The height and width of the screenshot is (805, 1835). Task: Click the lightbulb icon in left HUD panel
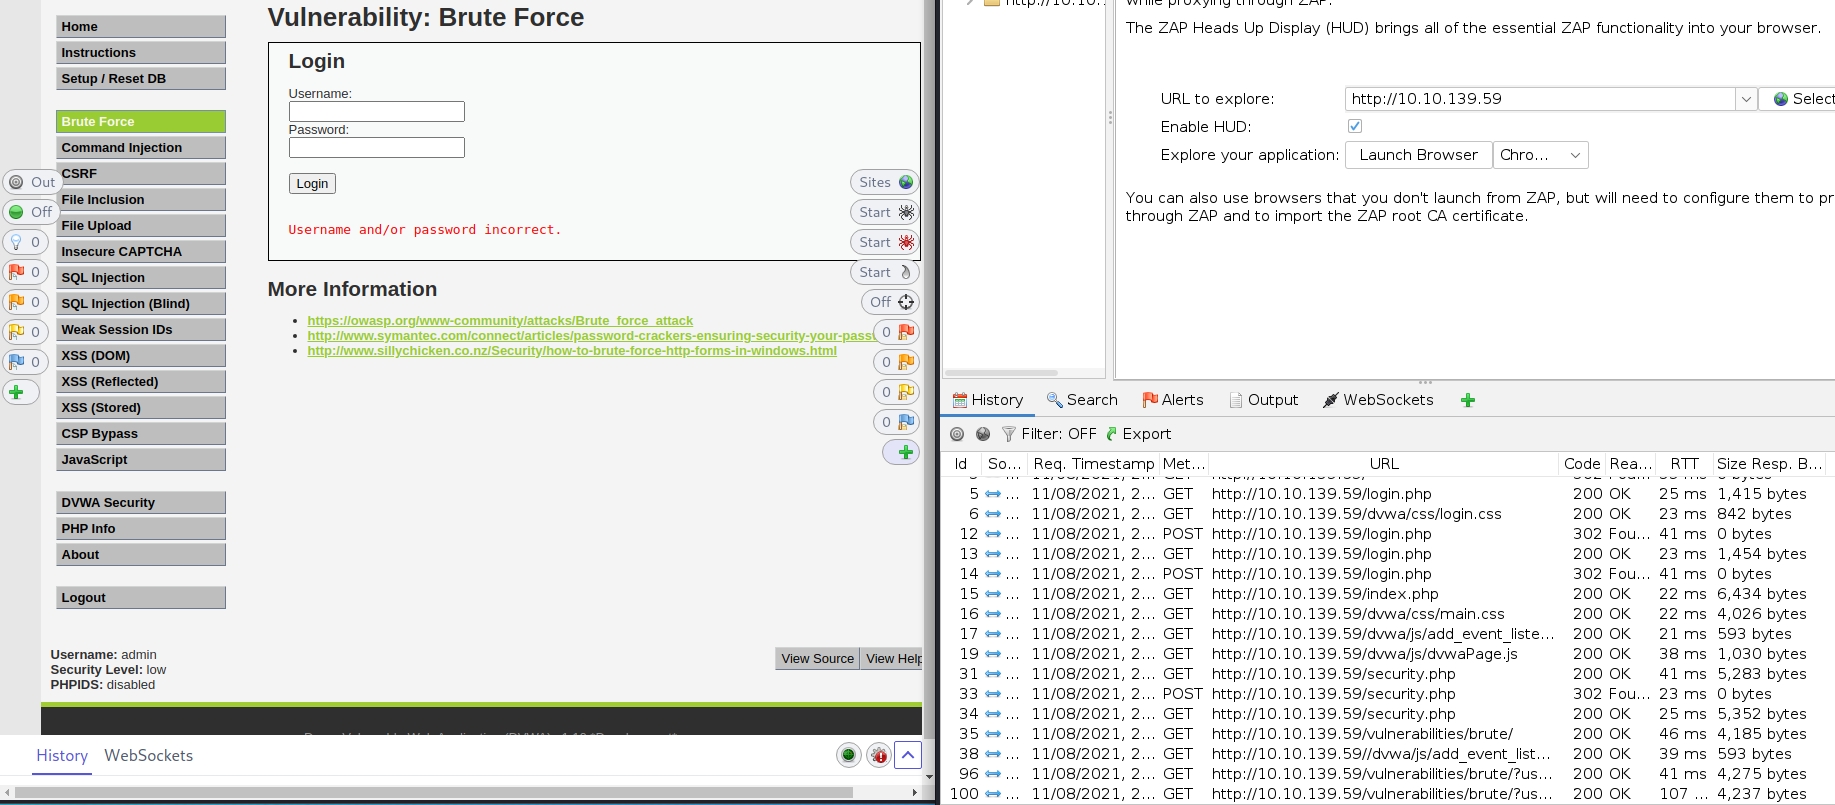pyautogui.click(x=24, y=242)
